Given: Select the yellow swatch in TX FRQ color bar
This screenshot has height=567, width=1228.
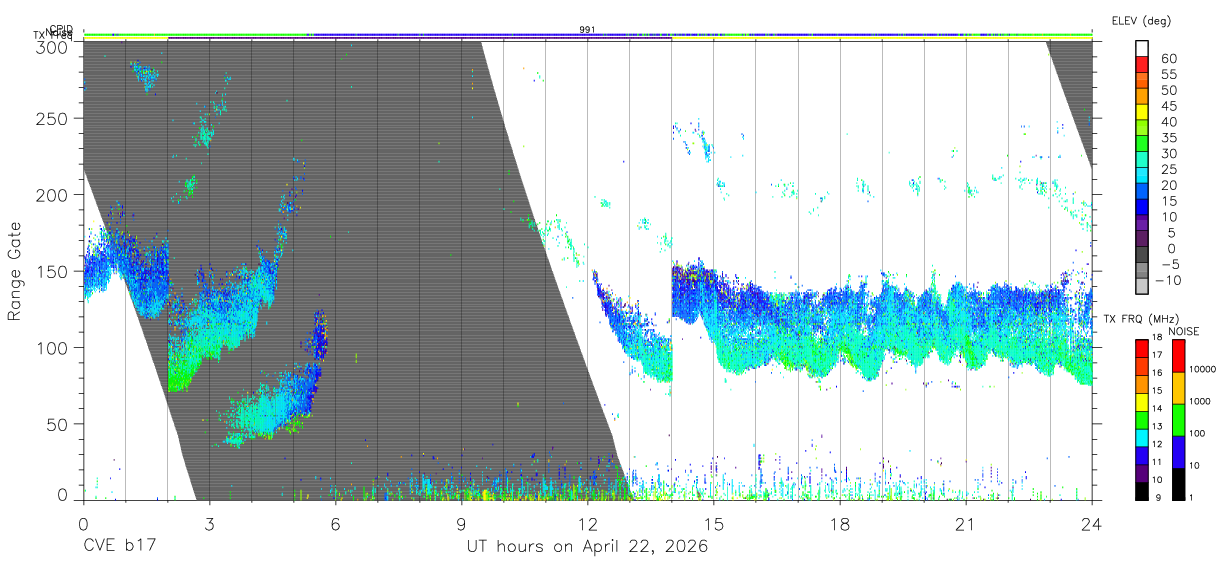Looking at the screenshot, I should [1143, 400].
